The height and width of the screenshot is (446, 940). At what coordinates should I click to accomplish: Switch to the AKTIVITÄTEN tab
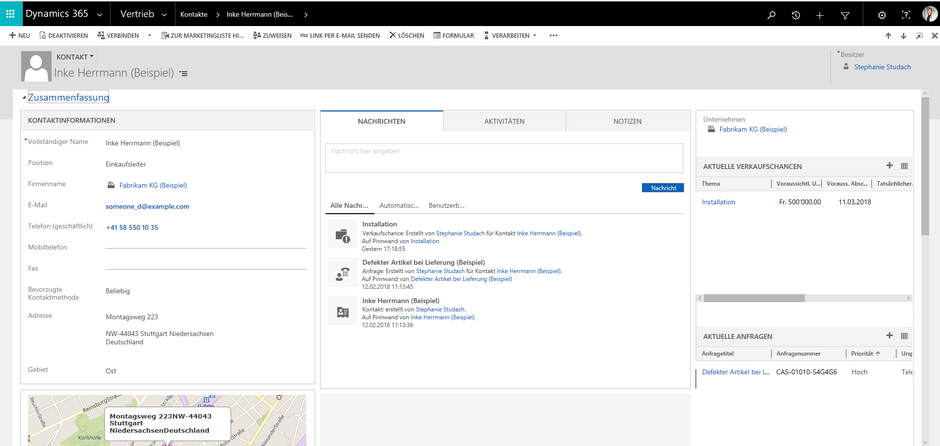(x=504, y=121)
